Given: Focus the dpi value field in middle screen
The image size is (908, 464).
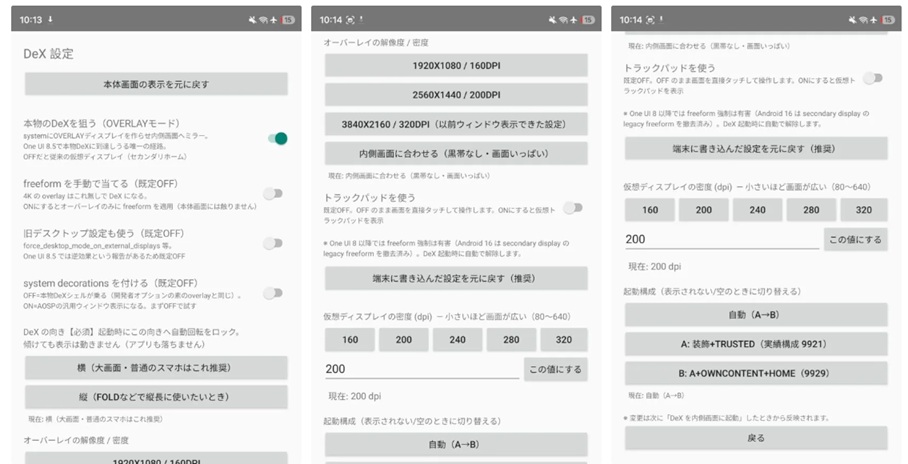Looking at the screenshot, I should [x=422, y=369].
